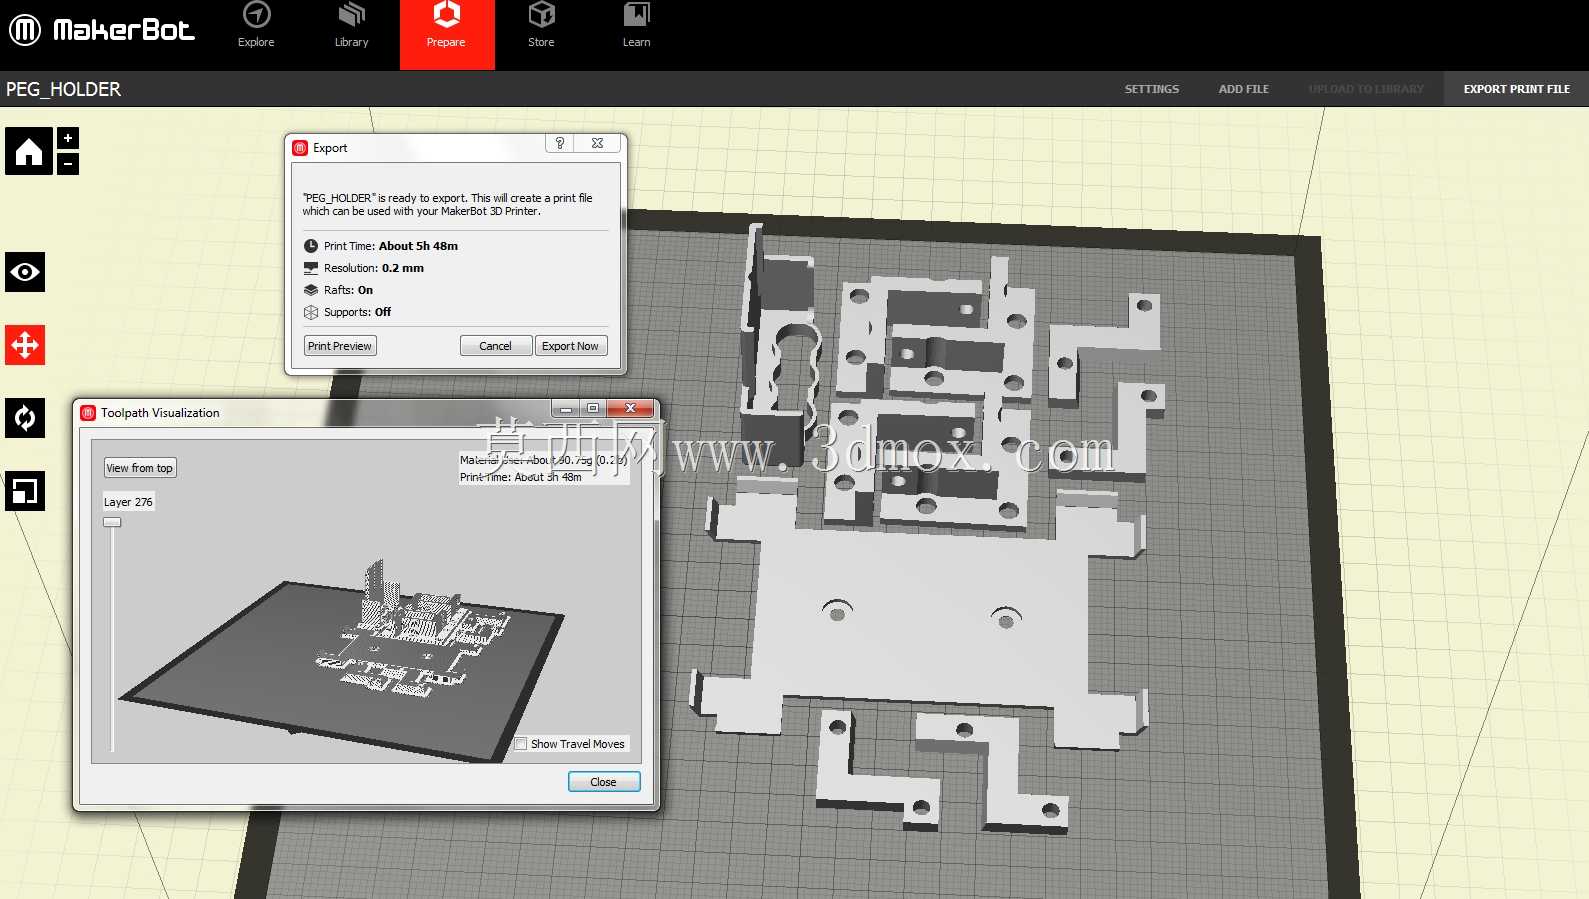Minimize the Toolpath Visualization window

click(566, 408)
